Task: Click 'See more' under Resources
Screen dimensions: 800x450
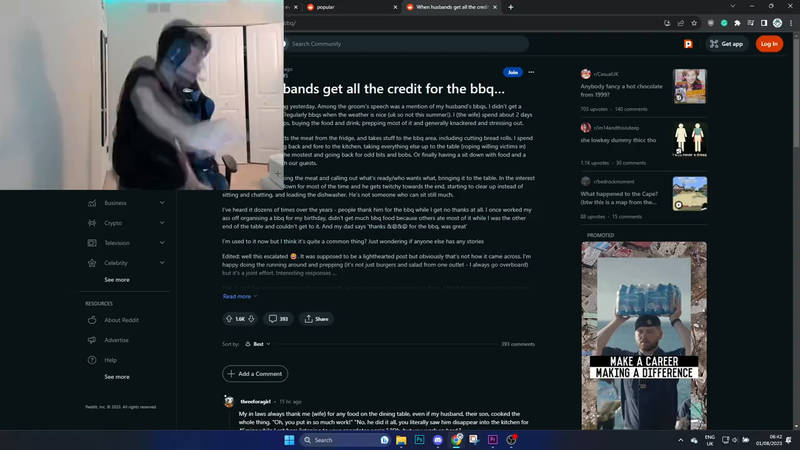Action: click(x=117, y=377)
